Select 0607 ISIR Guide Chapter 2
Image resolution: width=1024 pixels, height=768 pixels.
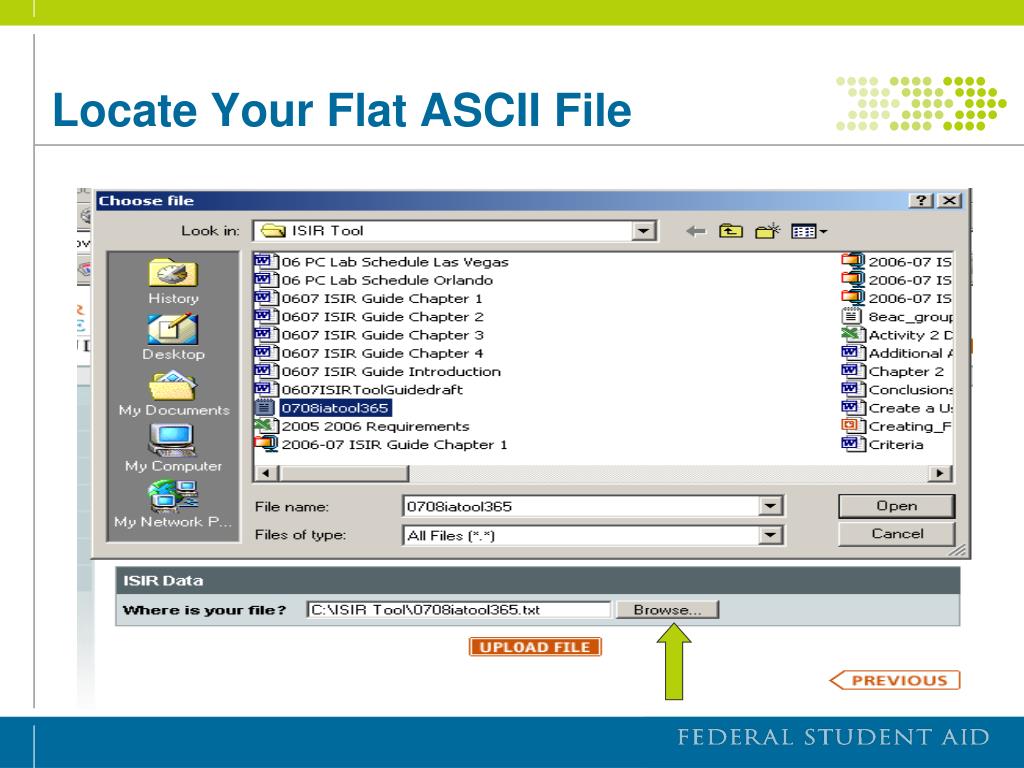369,317
